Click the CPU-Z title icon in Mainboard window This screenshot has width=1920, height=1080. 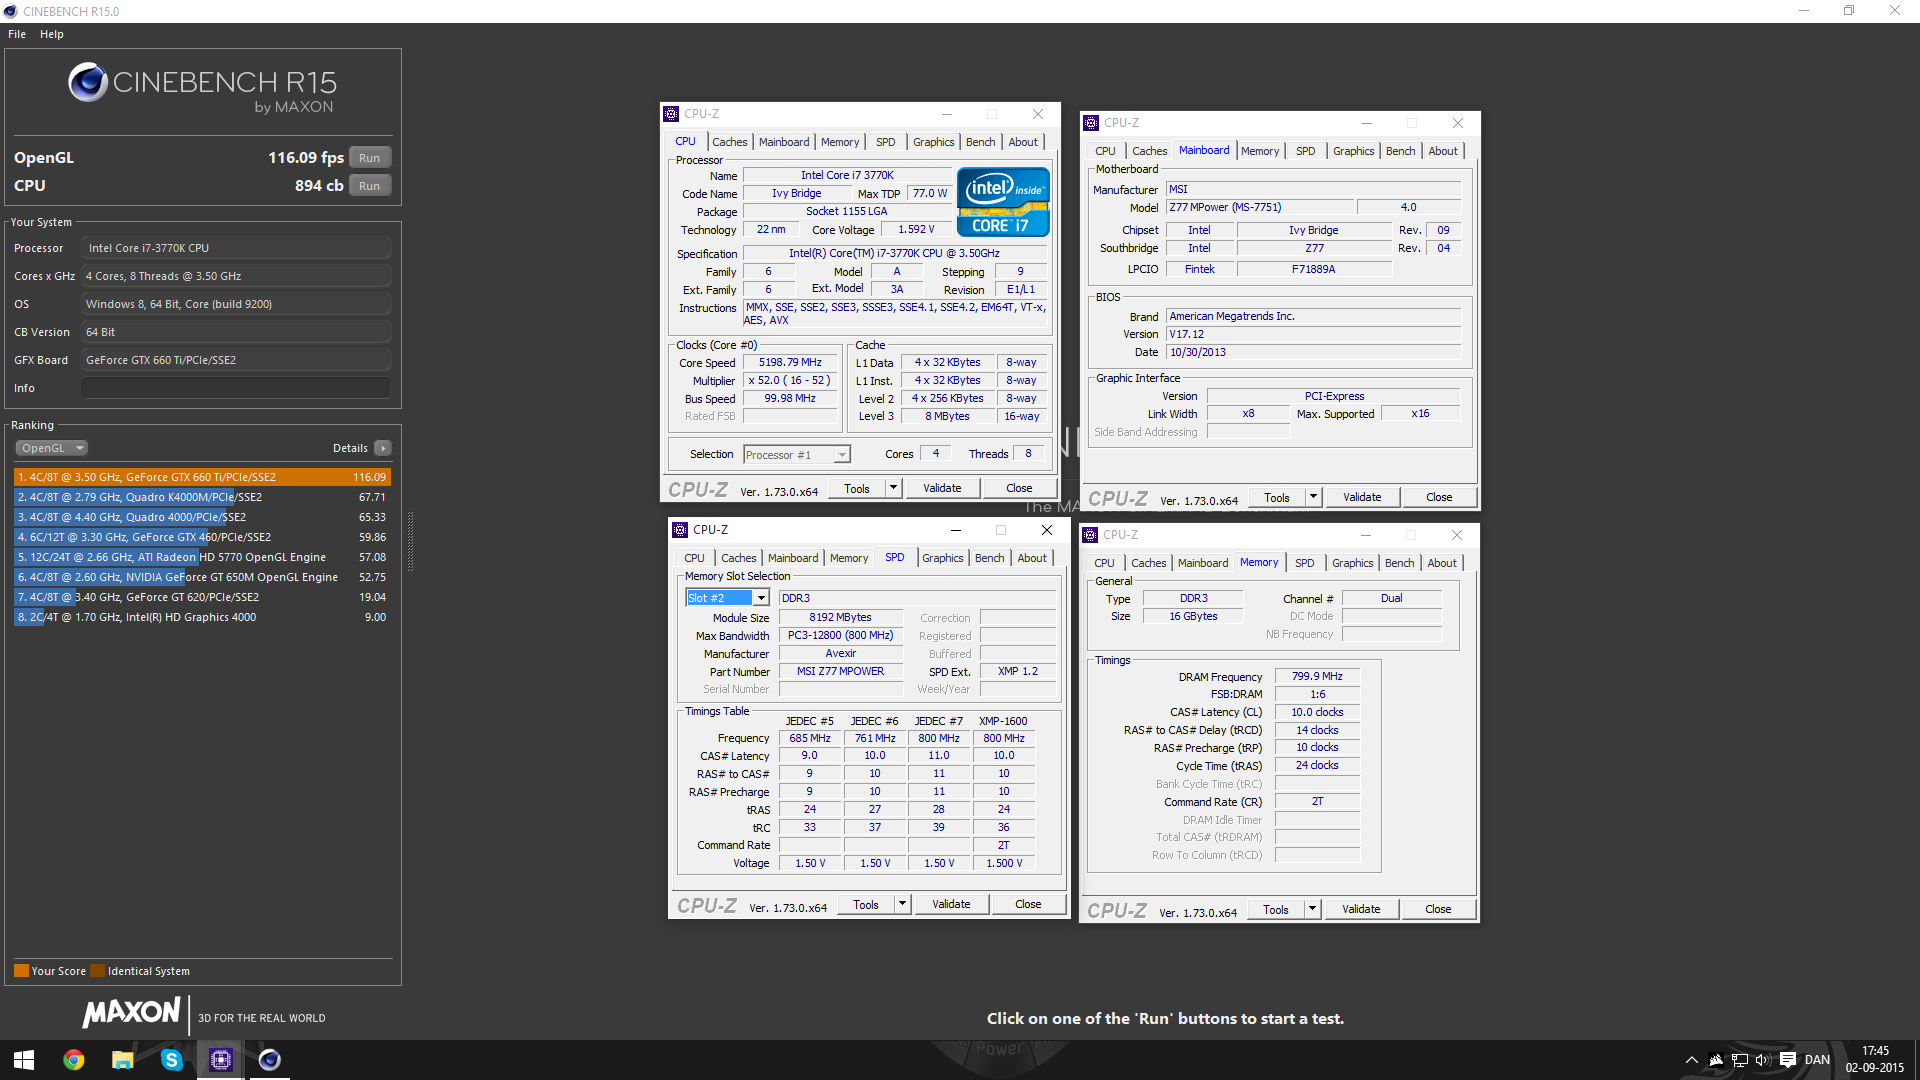click(x=1091, y=123)
